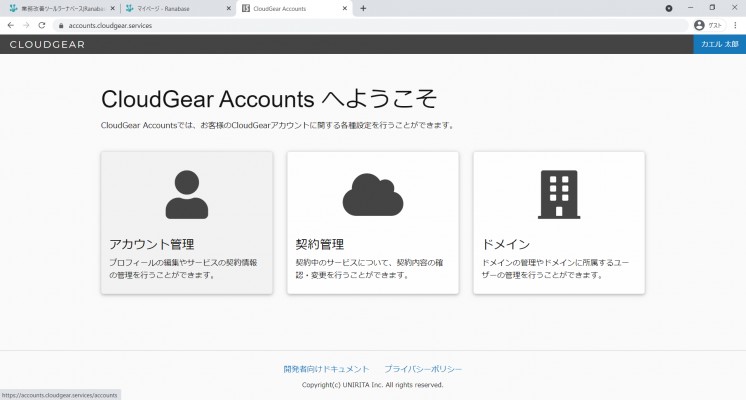Open a new tab with plus icon
The height and width of the screenshot is (400, 746).
pos(363,8)
